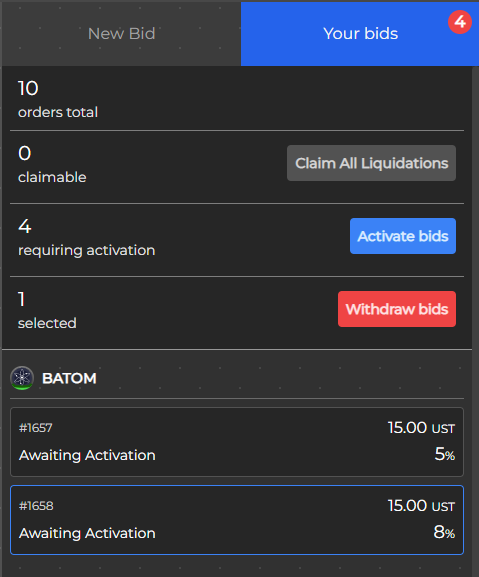
Task: Open the Your bids tab
Action: [360, 34]
